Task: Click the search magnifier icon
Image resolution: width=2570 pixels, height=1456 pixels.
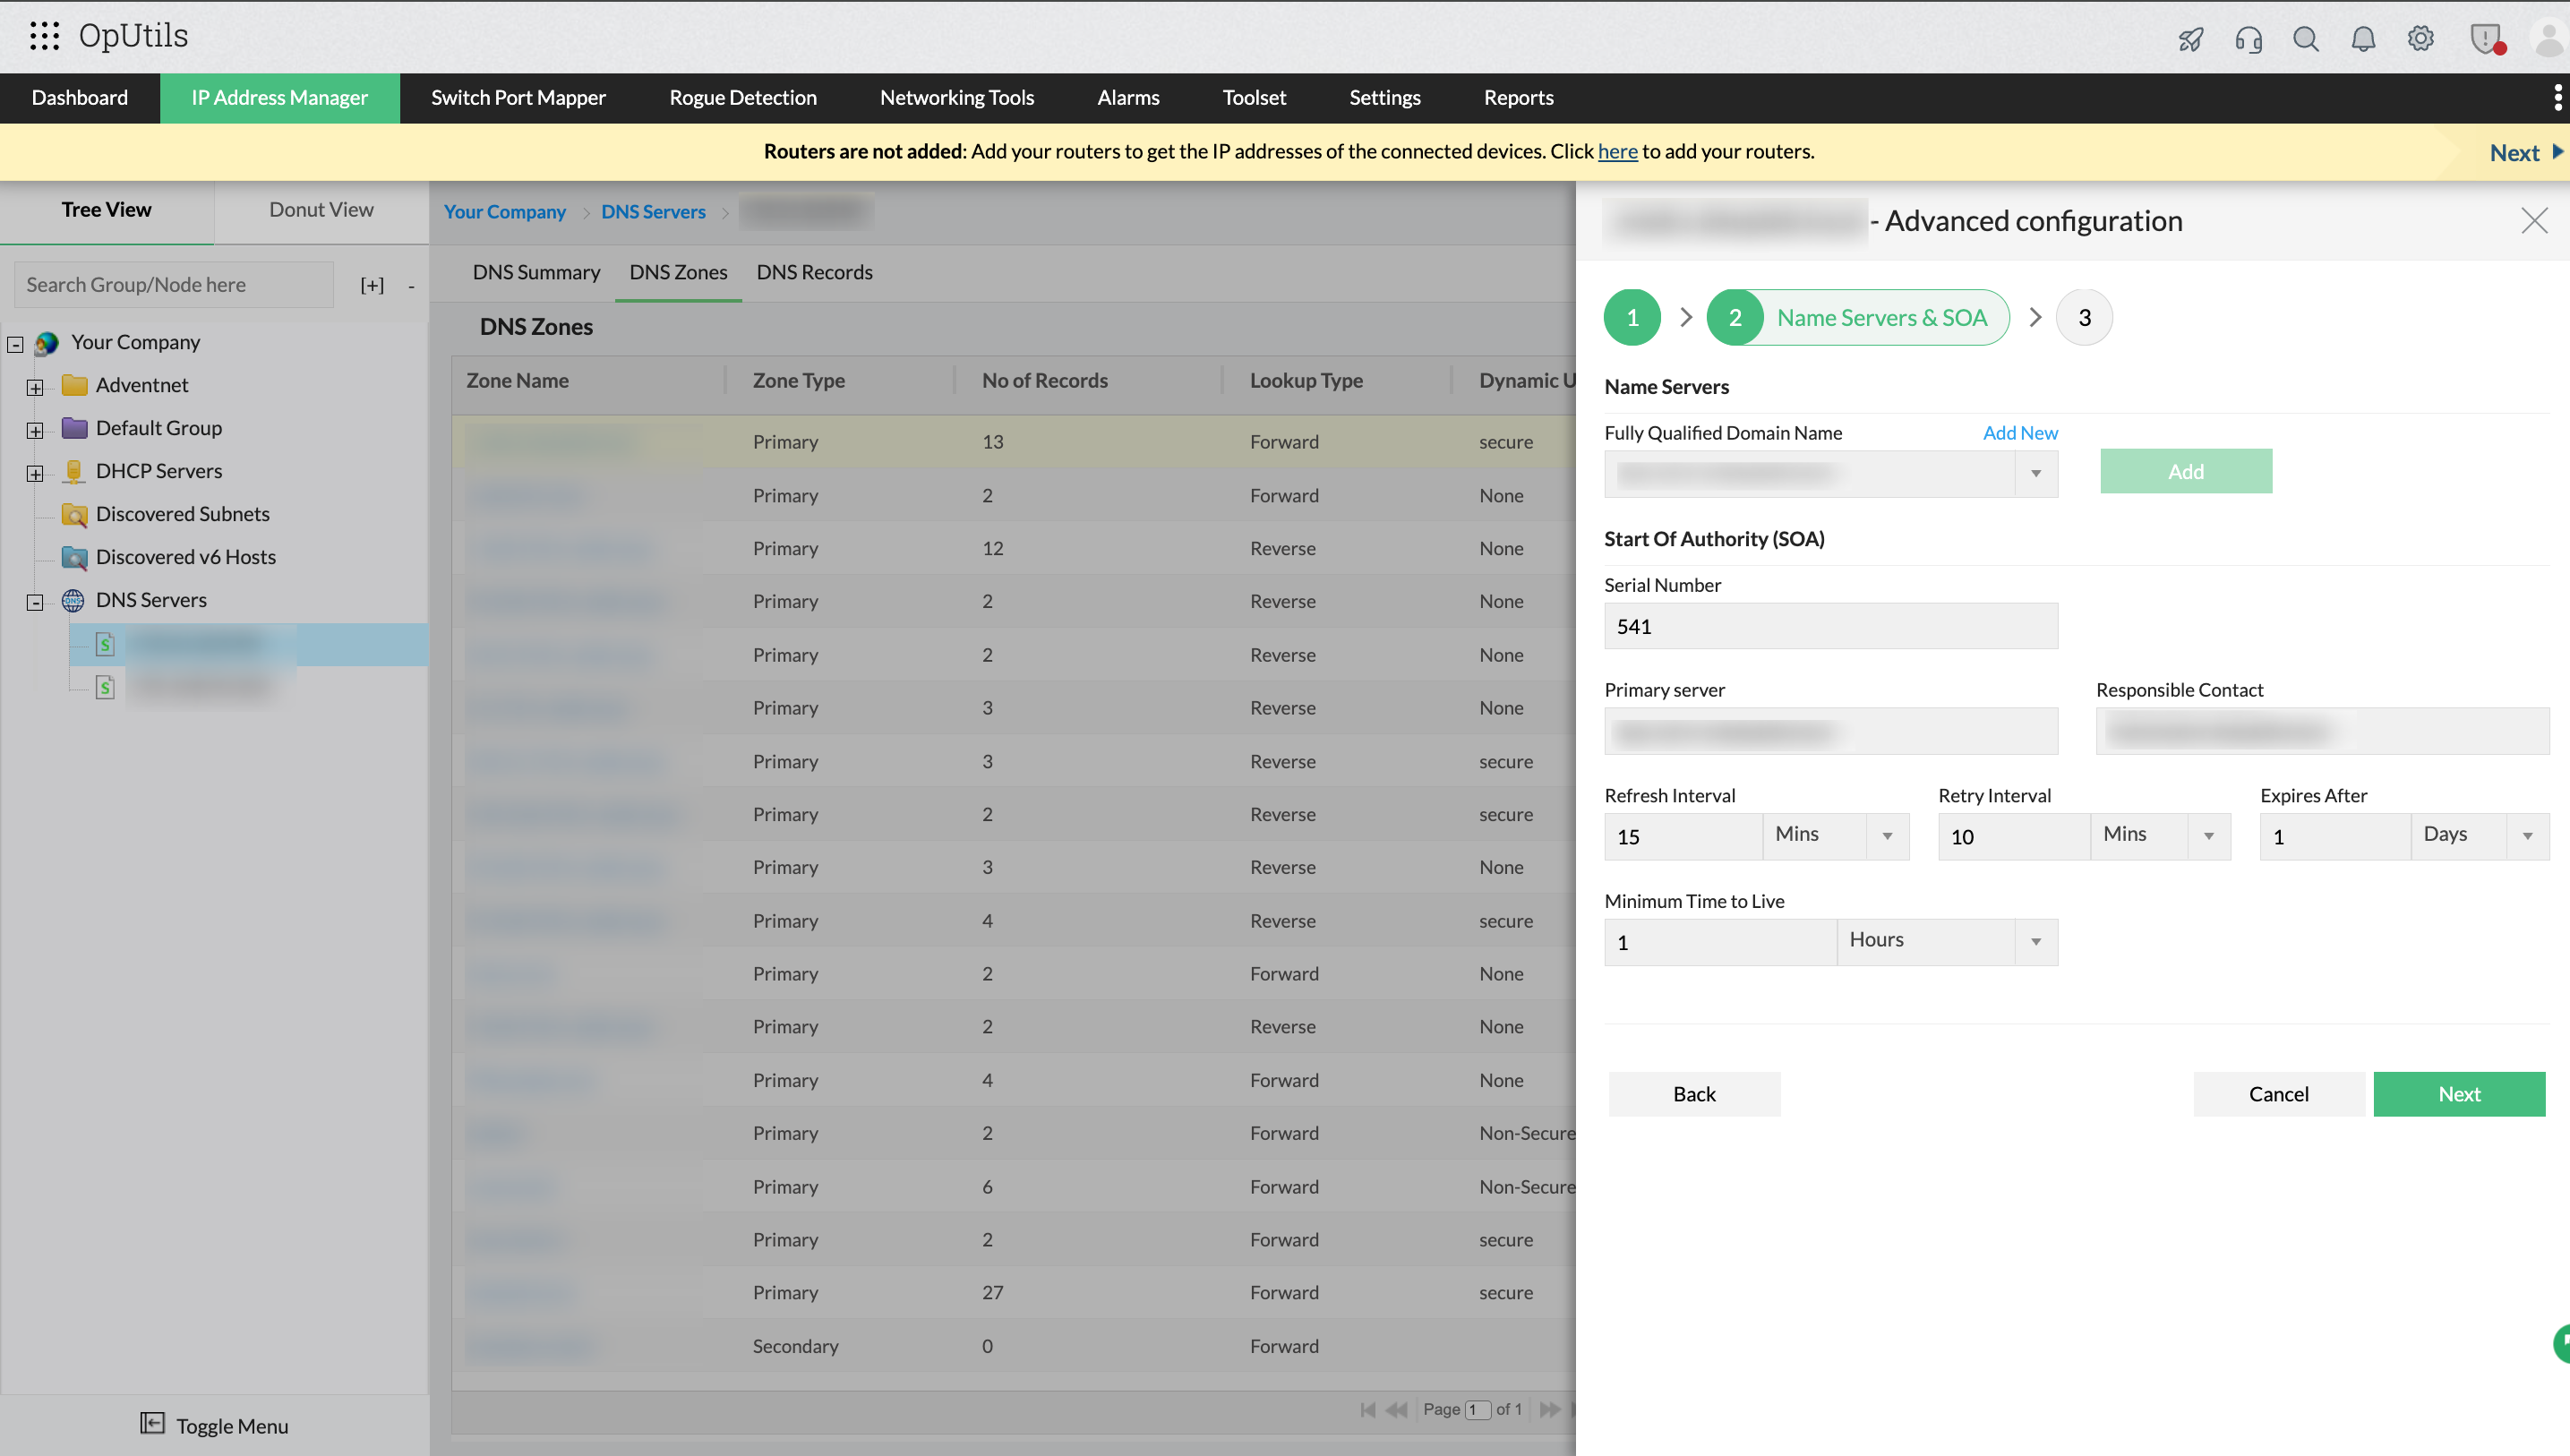Action: pyautogui.click(x=2305, y=39)
